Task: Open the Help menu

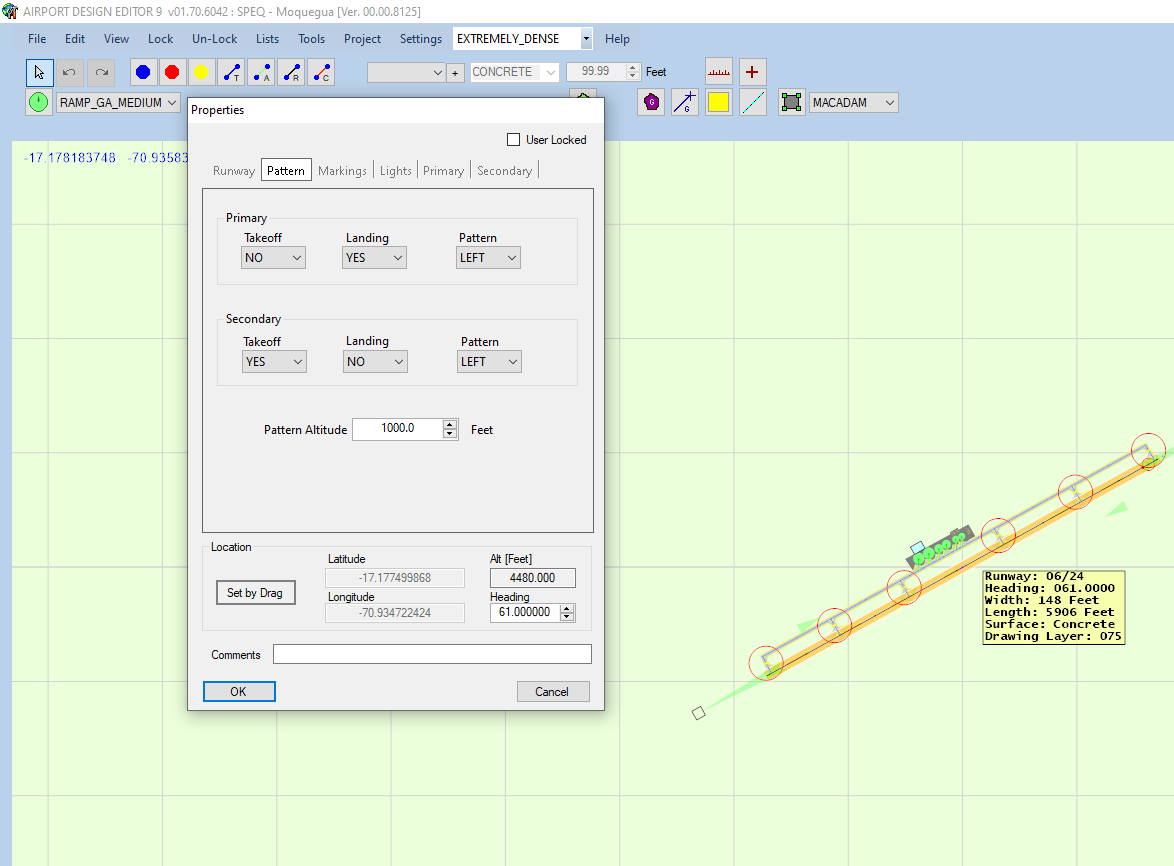Action: (x=617, y=39)
